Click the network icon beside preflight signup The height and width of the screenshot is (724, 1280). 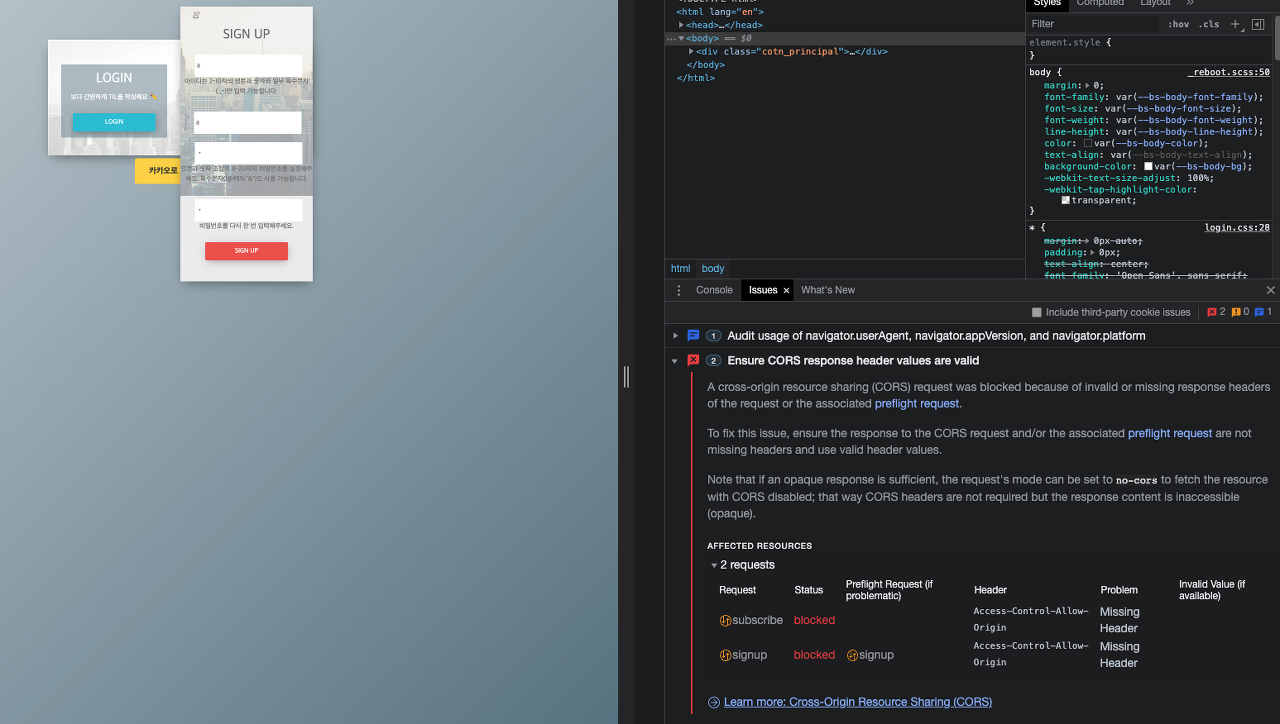[x=852, y=655]
